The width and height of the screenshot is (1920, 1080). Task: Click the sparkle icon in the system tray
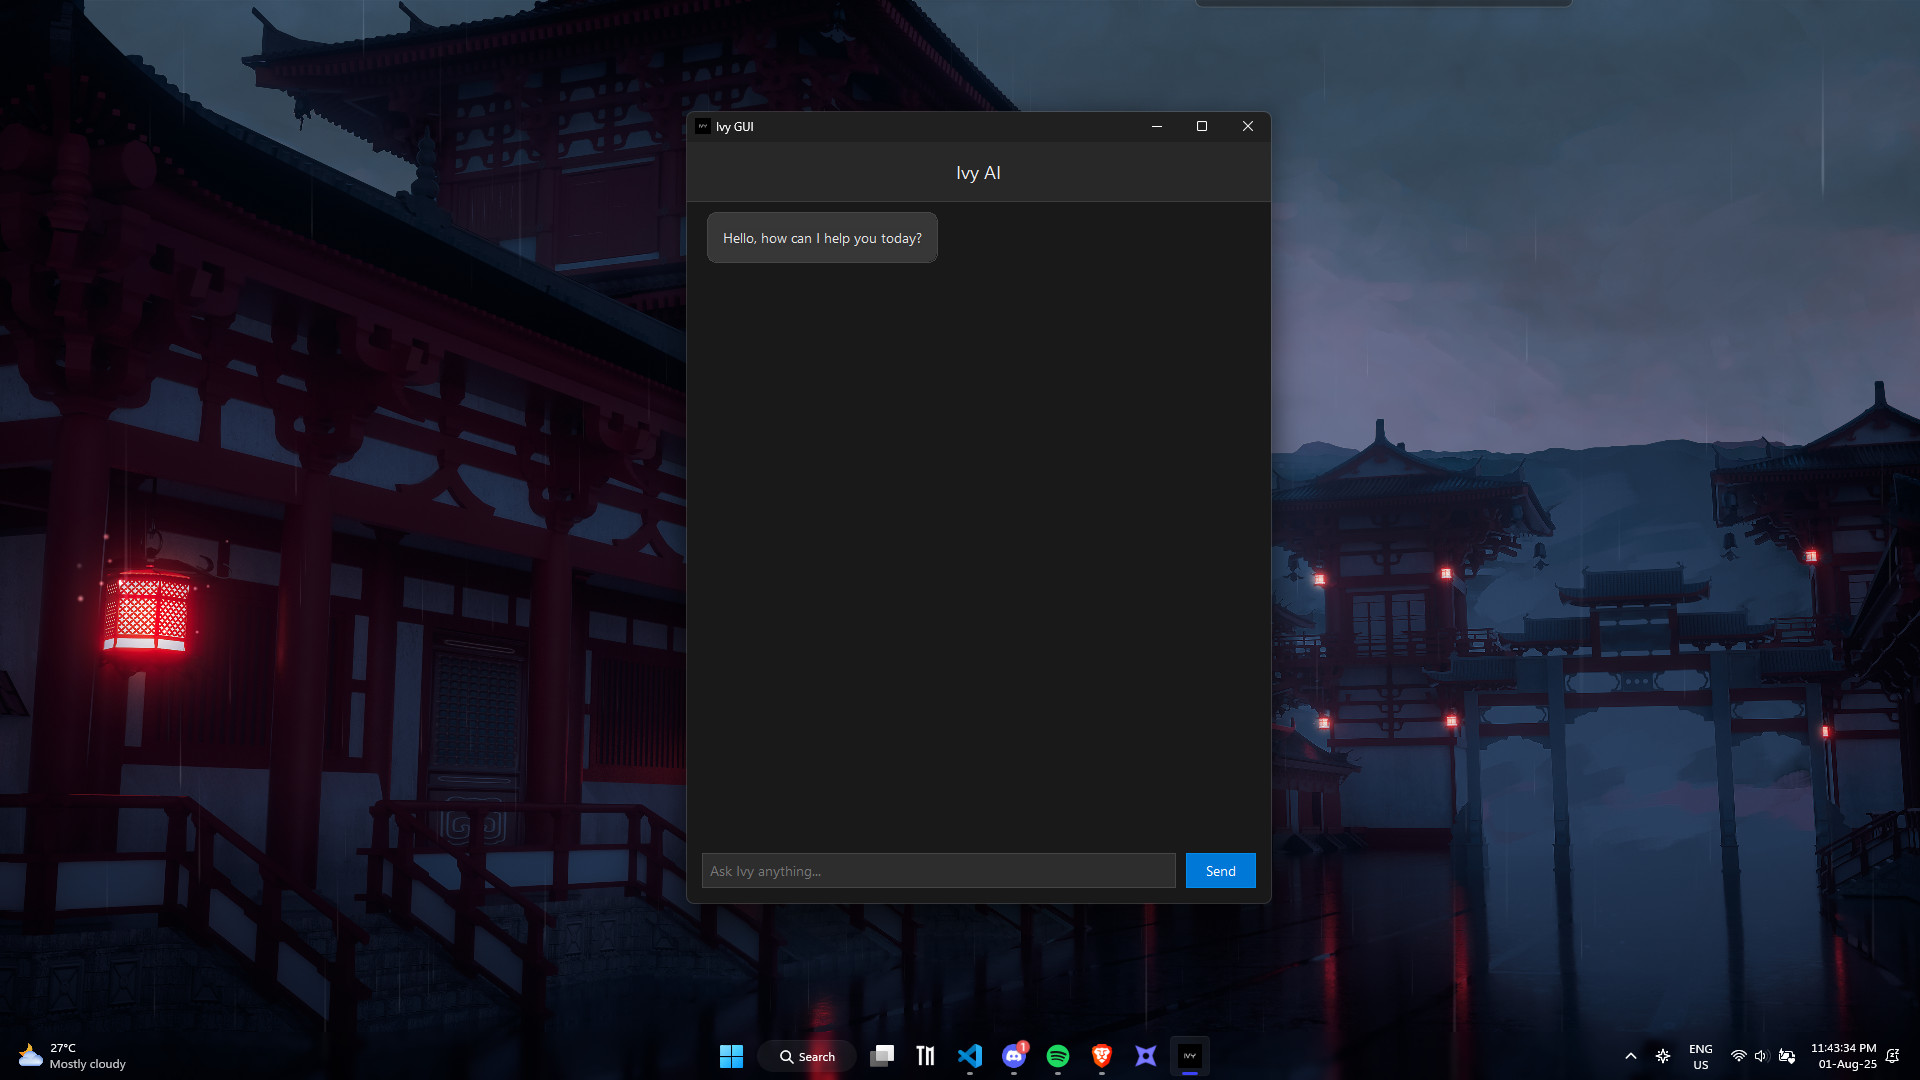(1663, 1055)
